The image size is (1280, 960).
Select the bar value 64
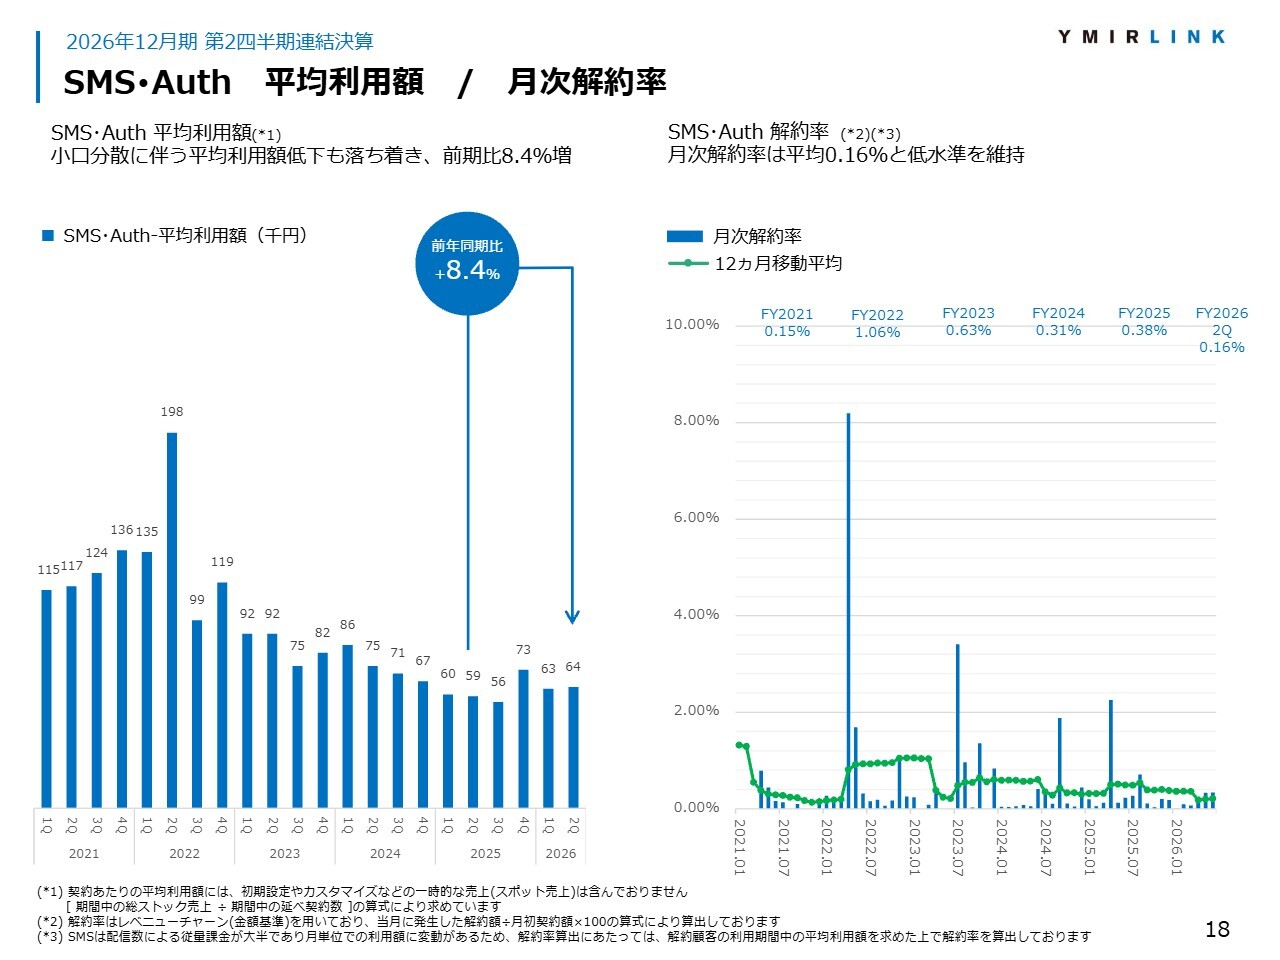point(573,667)
